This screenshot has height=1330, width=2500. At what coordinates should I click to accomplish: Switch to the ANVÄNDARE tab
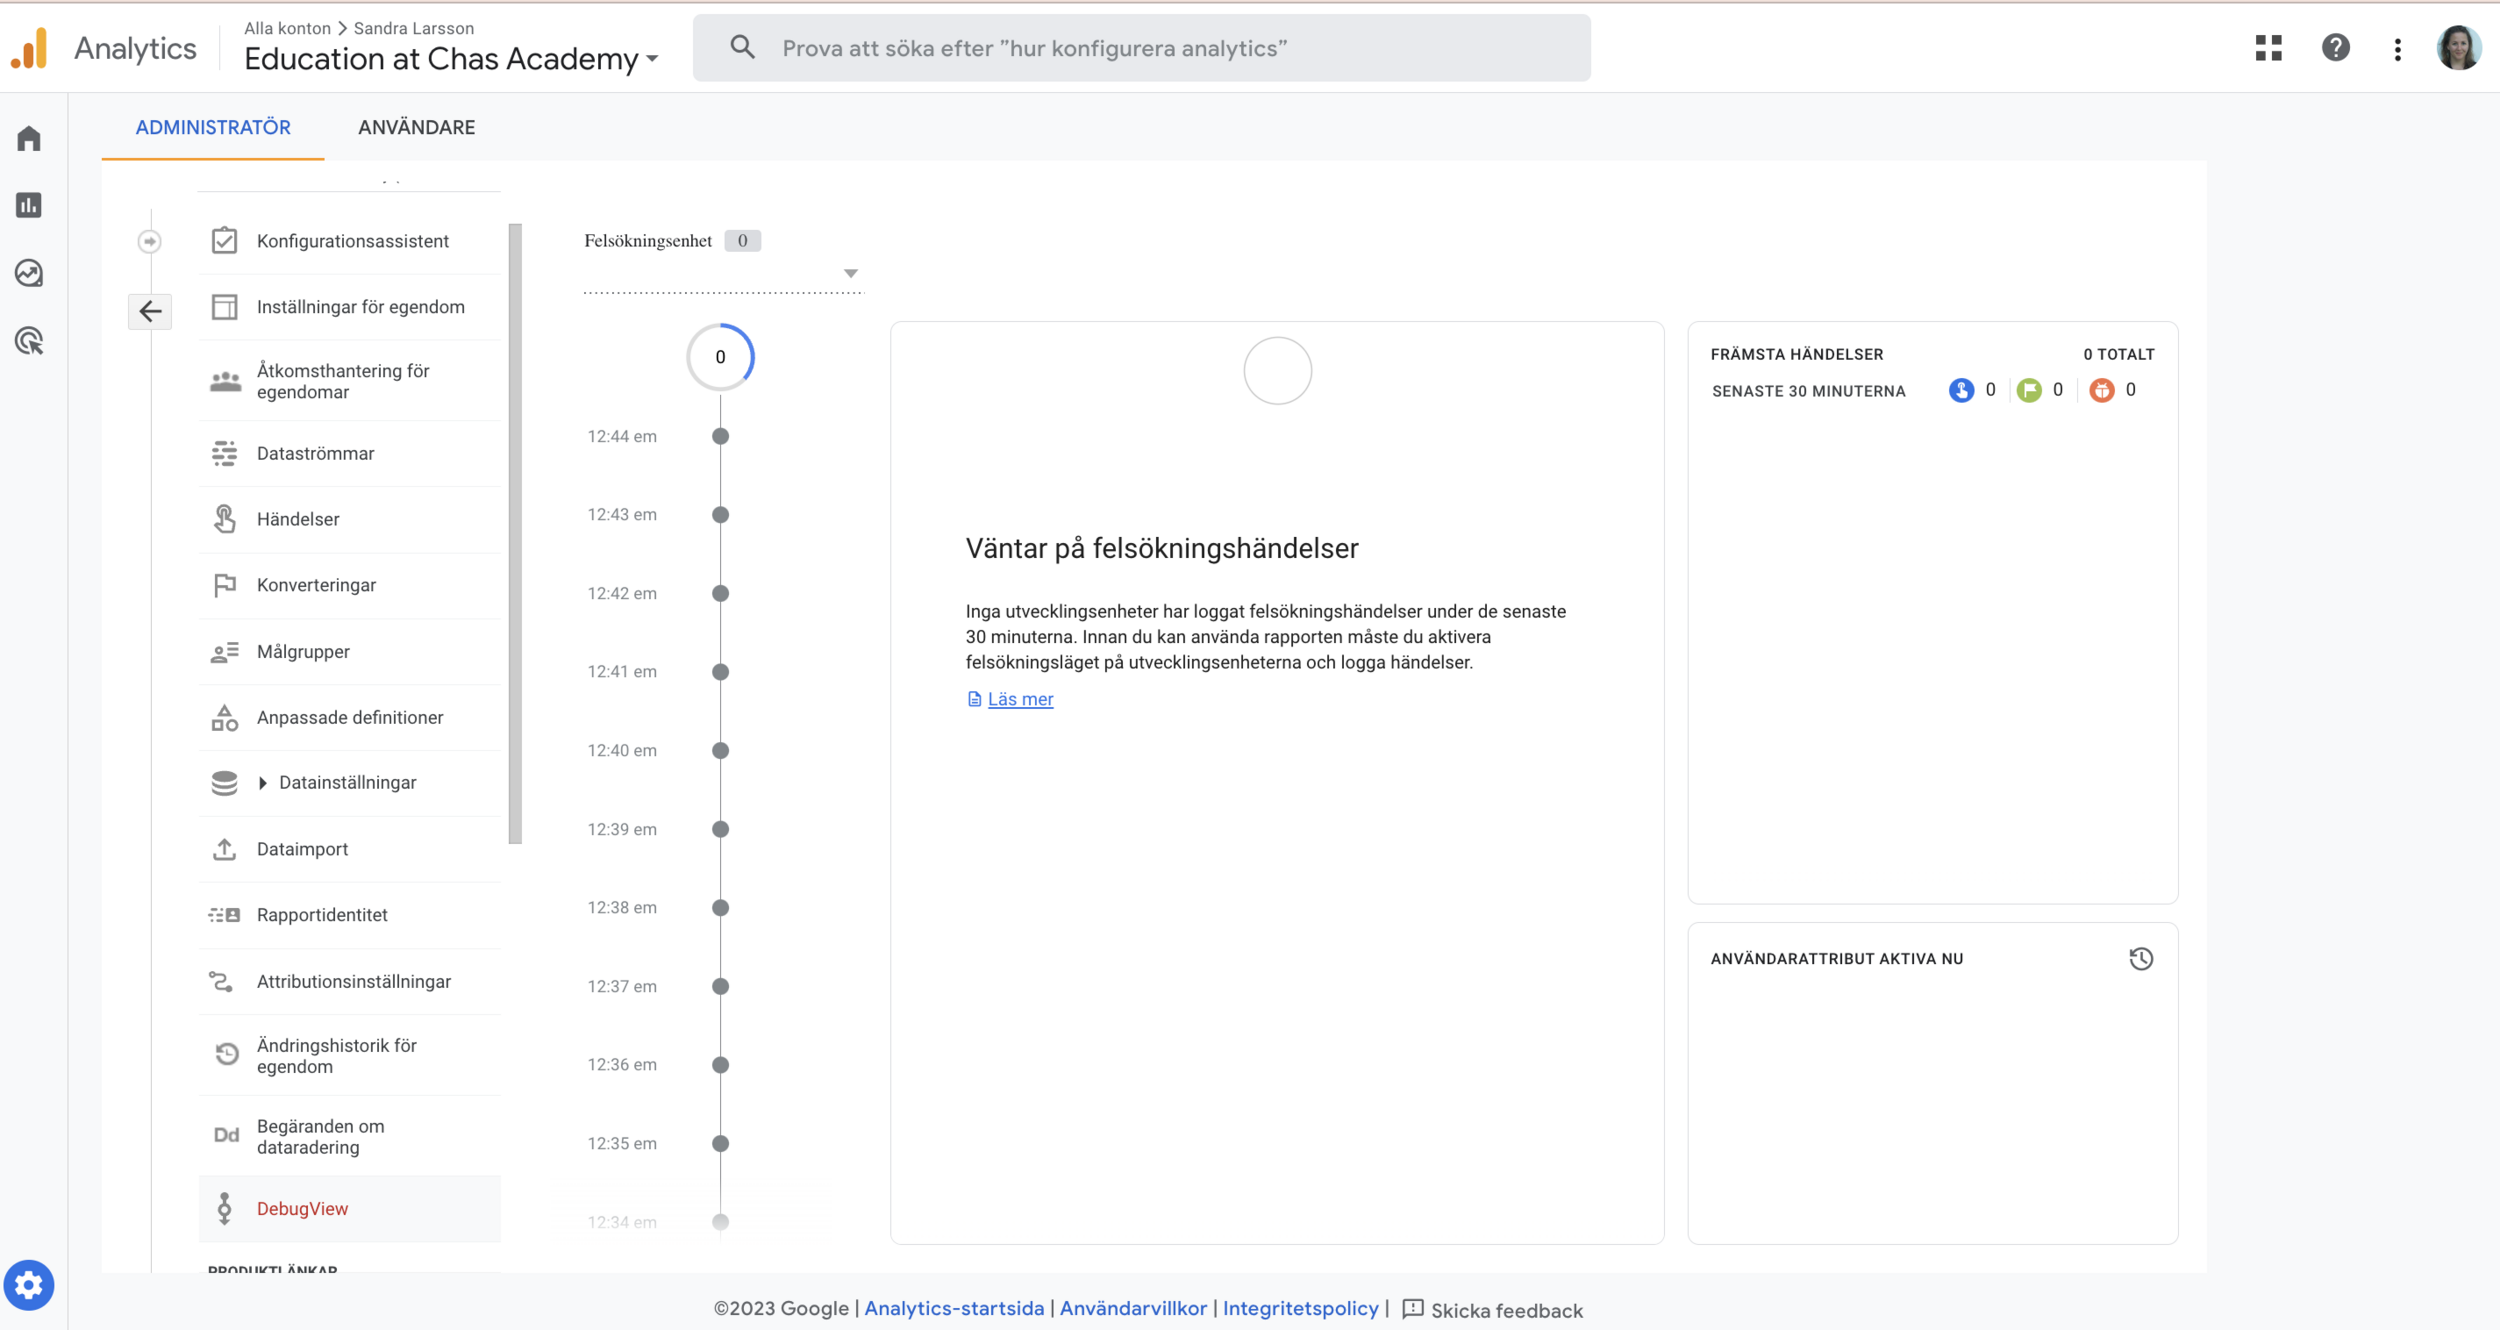[416, 128]
